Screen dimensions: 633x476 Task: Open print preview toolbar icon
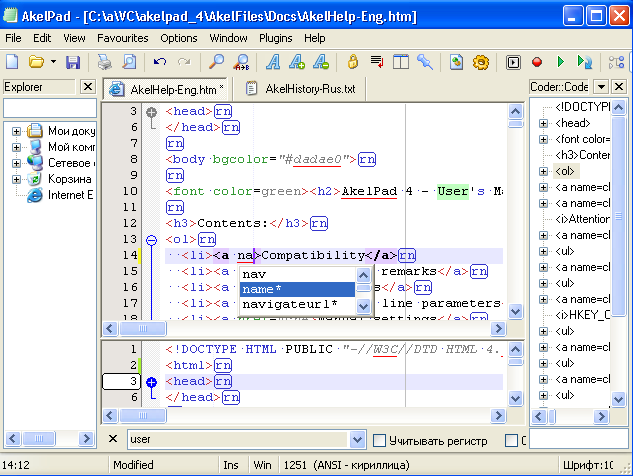pos(129,62)
